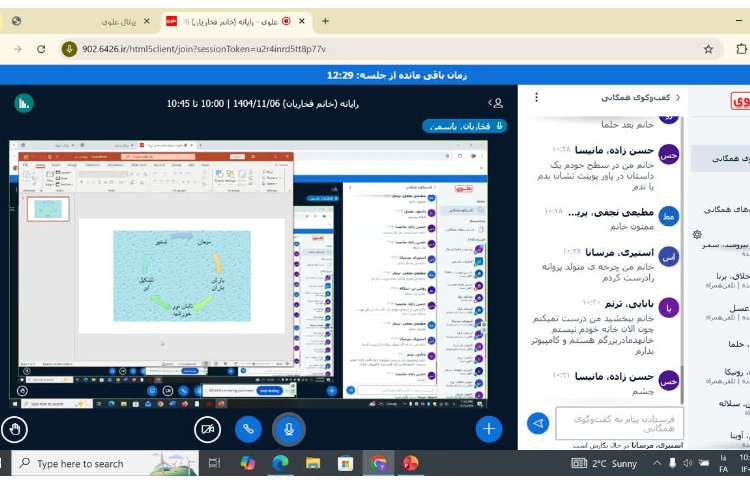Open the teal poll/statistics icon
750x480 pixels.
24,103
